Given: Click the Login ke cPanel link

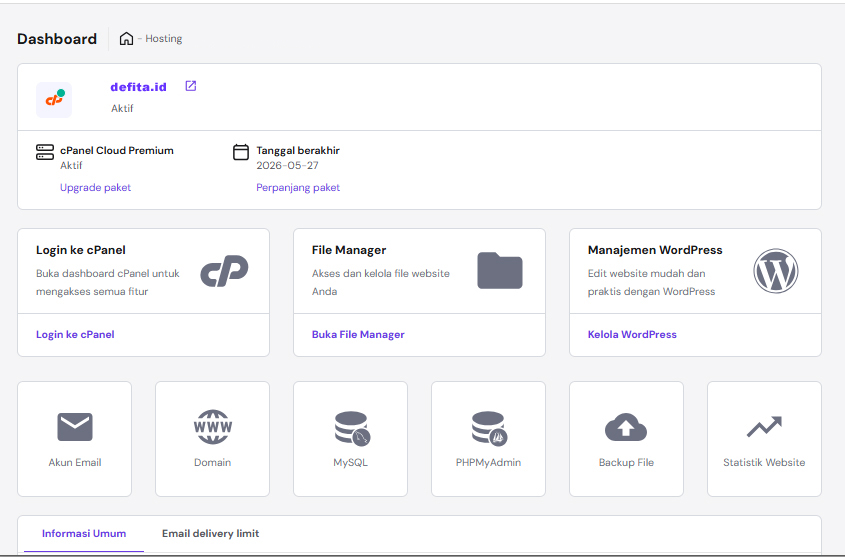Looking at the screenshot, I should coord(75,334).
